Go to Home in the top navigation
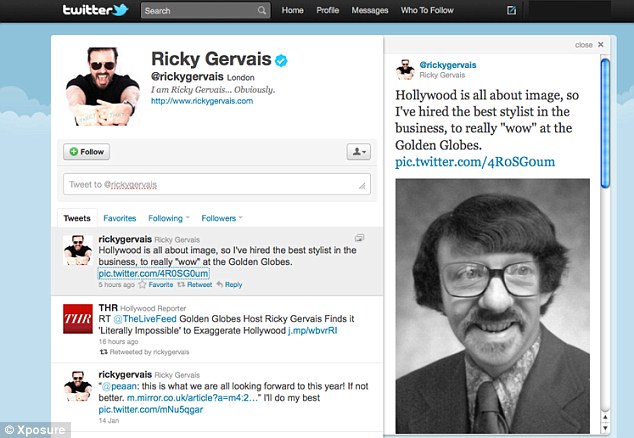634x438 pixels. coord(292,10)
